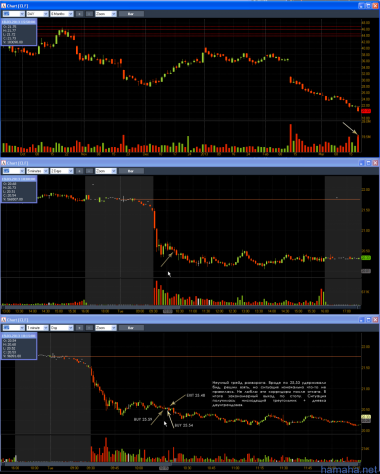Click the chart icon in top window title bar
Image resolution: width=380 pixels, height=474 pixels.
click(4, 6)
